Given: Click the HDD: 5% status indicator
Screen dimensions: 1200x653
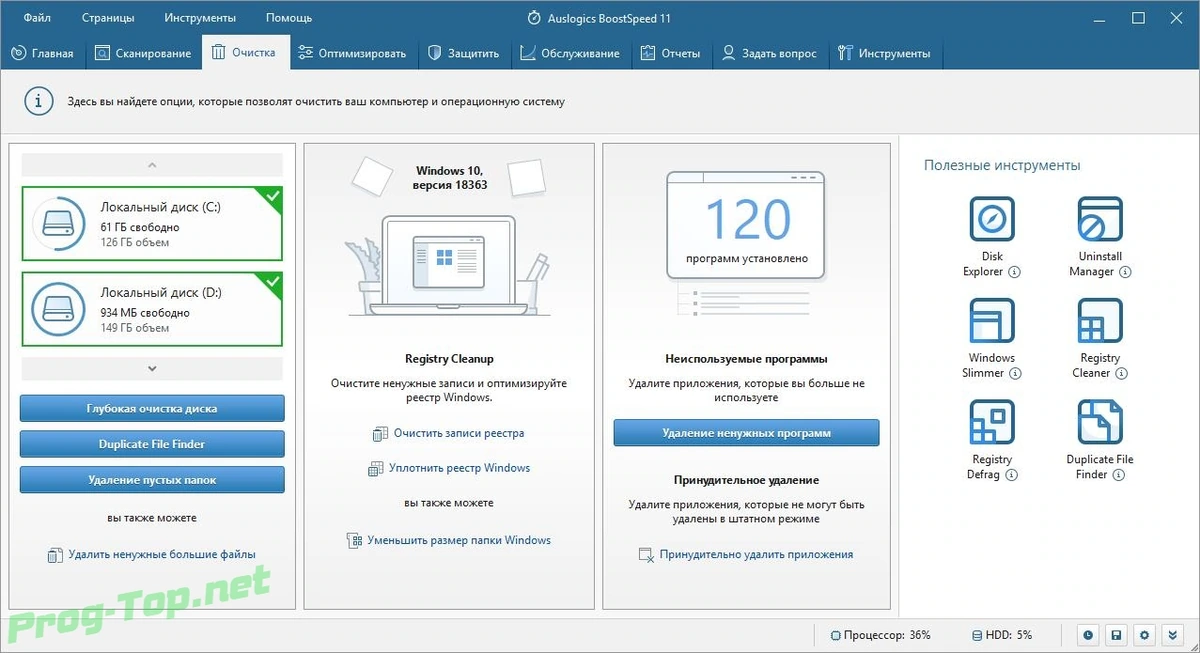Looking at the screenshot, I should pyautogui.click(x=1001, y=635).
